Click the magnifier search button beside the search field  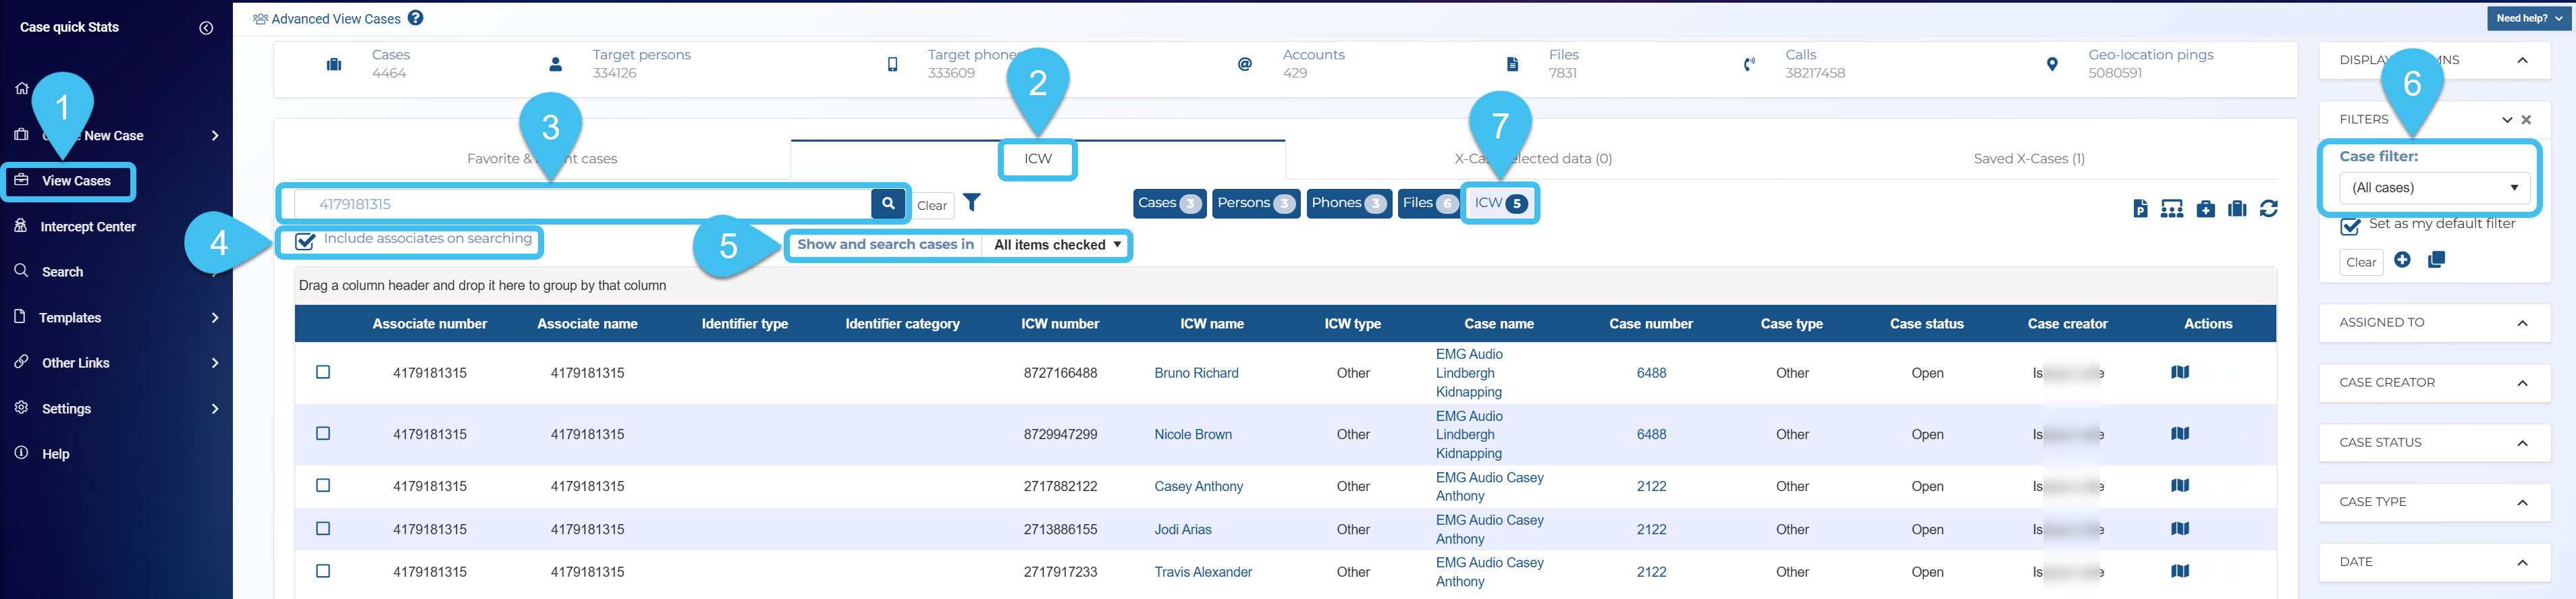pyautogui.click(x=887, y=204)
